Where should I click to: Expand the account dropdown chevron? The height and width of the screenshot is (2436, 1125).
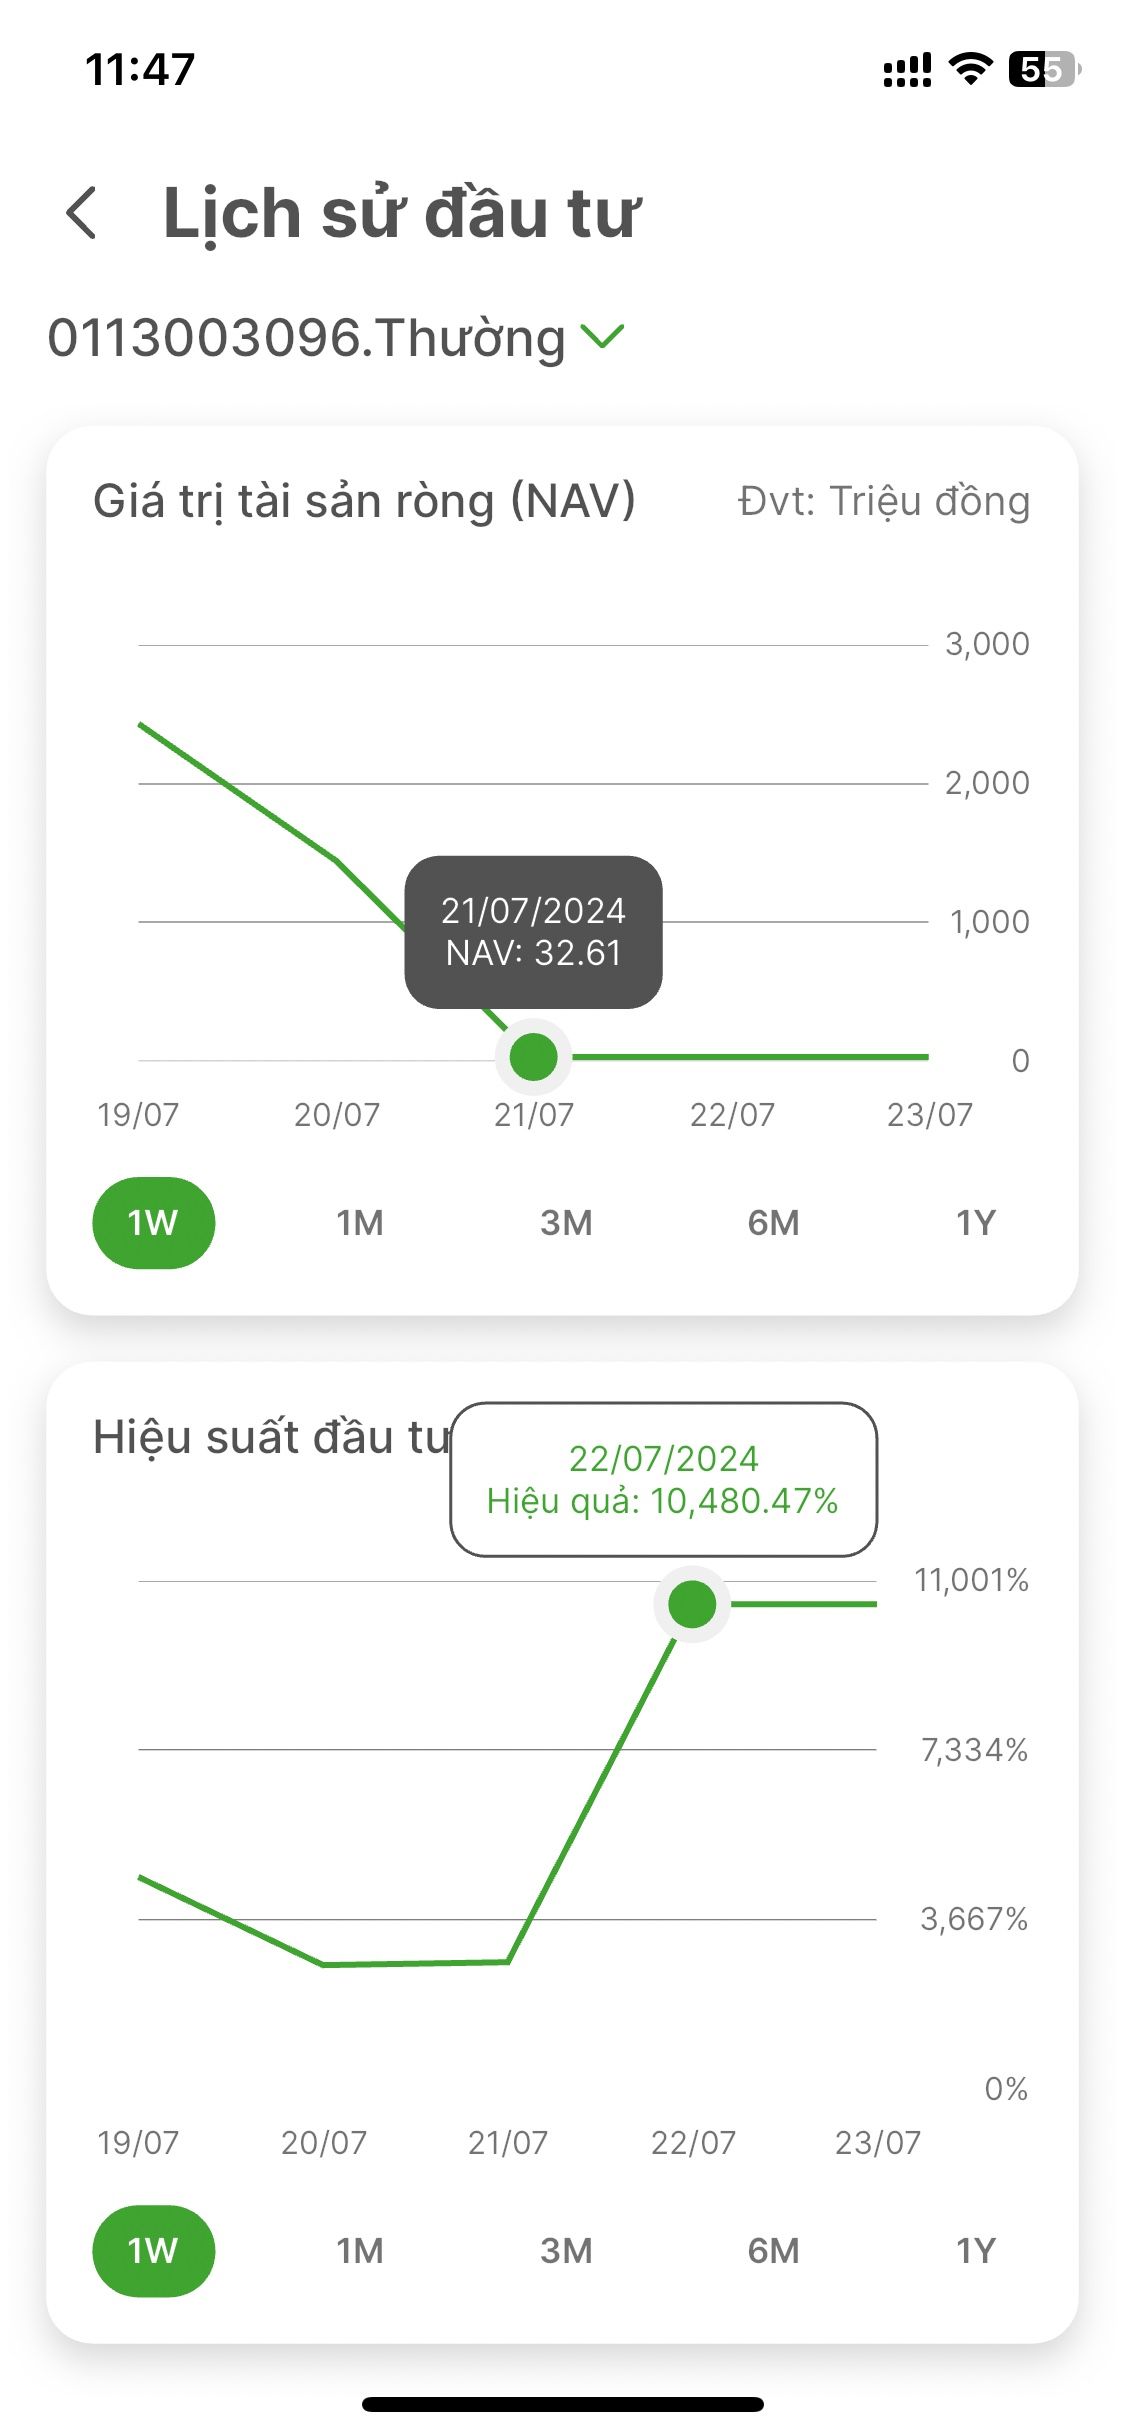pos(602,337)
